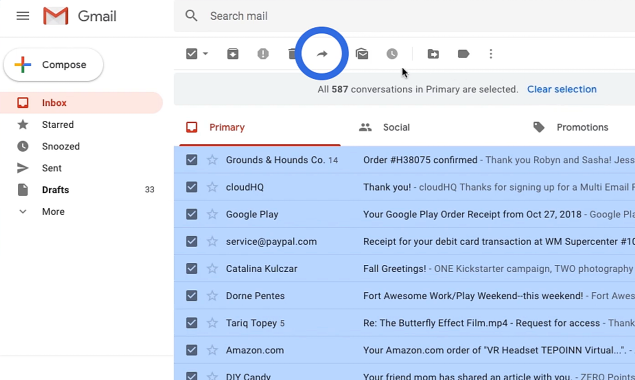
Task: Uncheck the Catalina Kulczar email checkbox
Action: pos(192,269)
